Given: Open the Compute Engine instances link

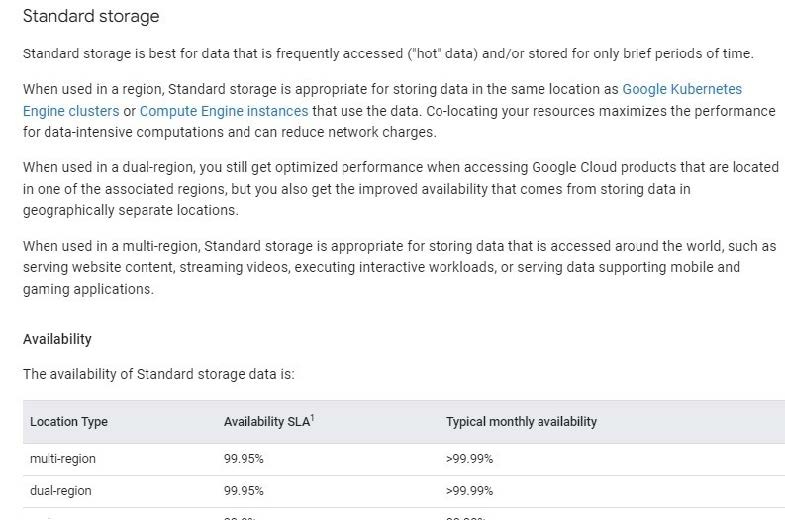Looking at the screenshot, I should coord(224,111).
